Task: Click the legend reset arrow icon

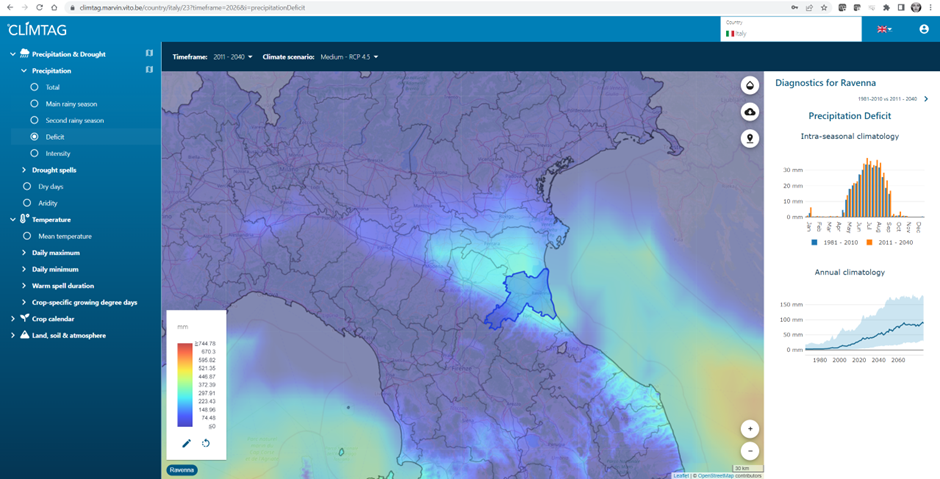Action: click(x=206, y=443)
